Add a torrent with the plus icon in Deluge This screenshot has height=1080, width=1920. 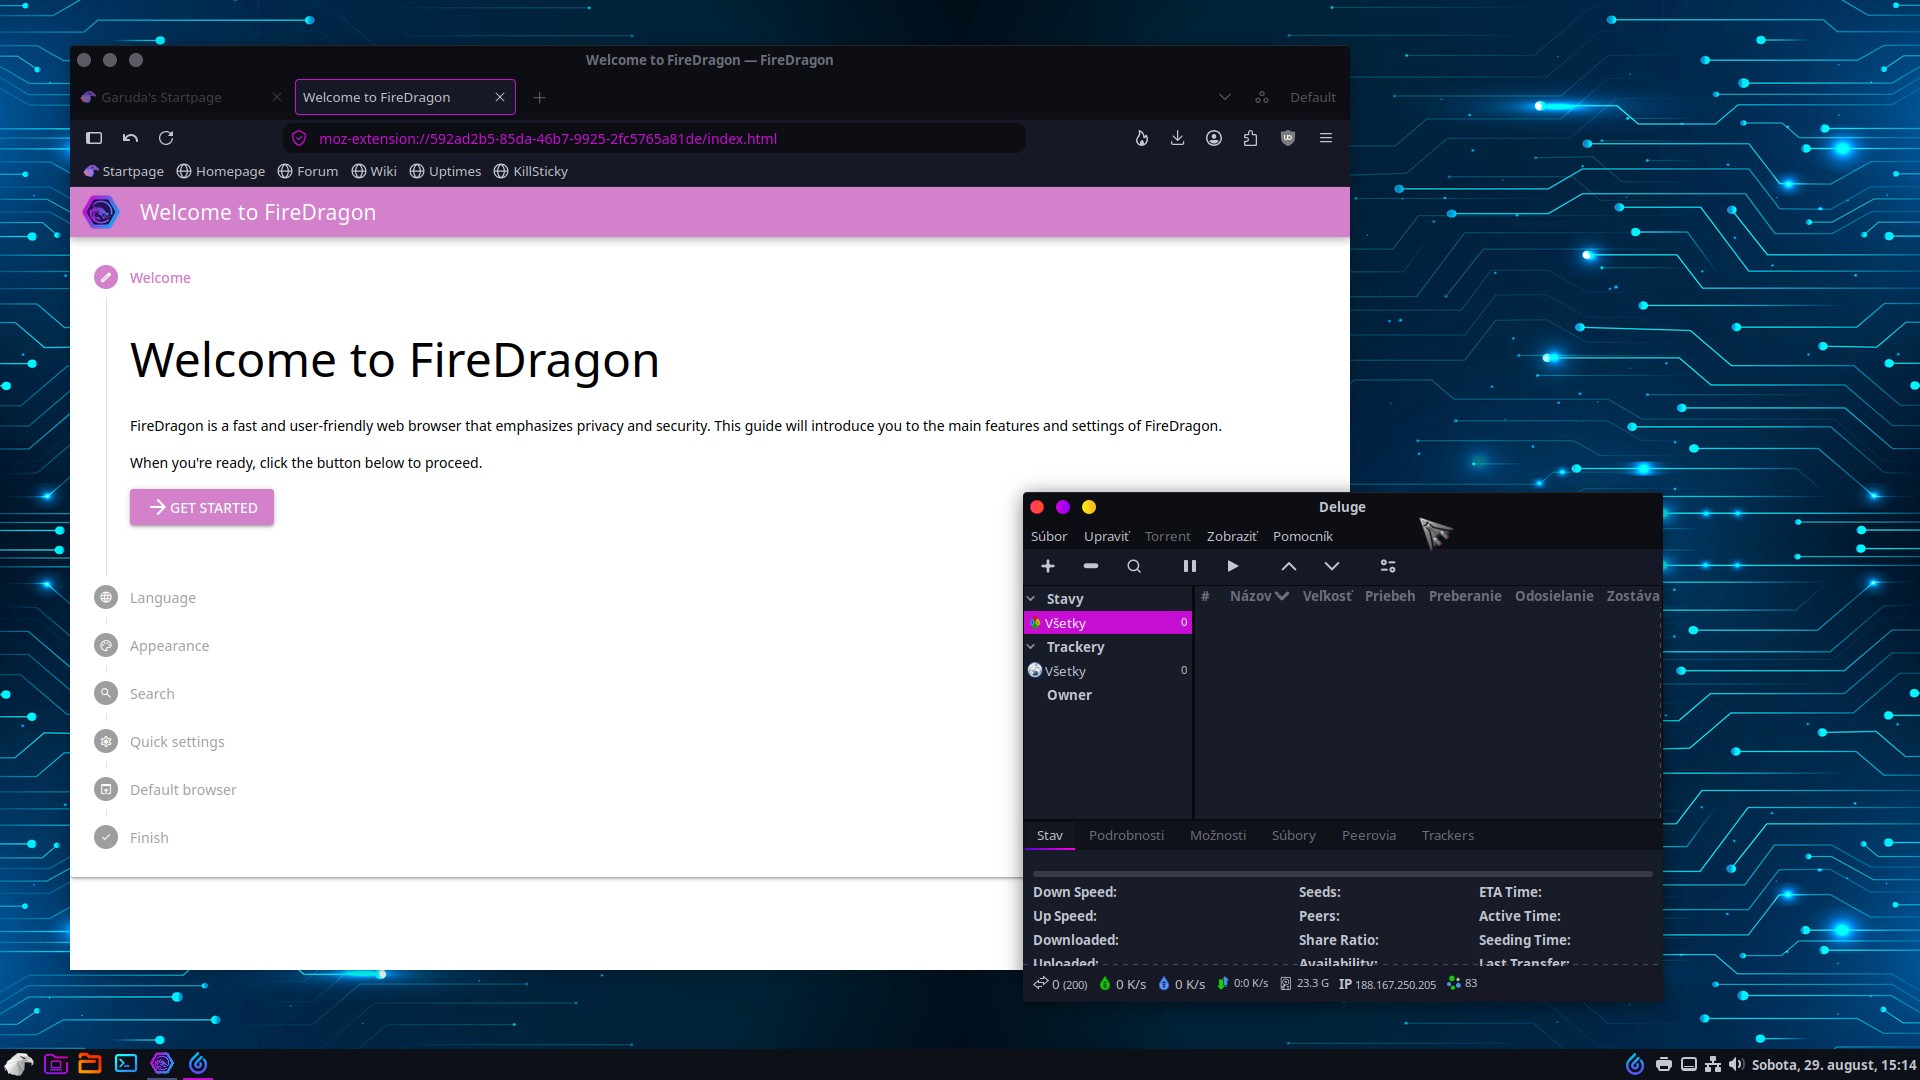1048,566
